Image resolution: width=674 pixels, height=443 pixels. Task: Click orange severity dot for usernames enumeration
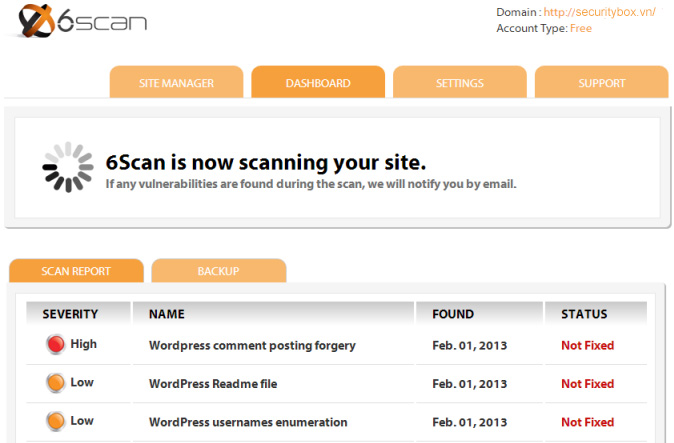[x=55, y=421]
